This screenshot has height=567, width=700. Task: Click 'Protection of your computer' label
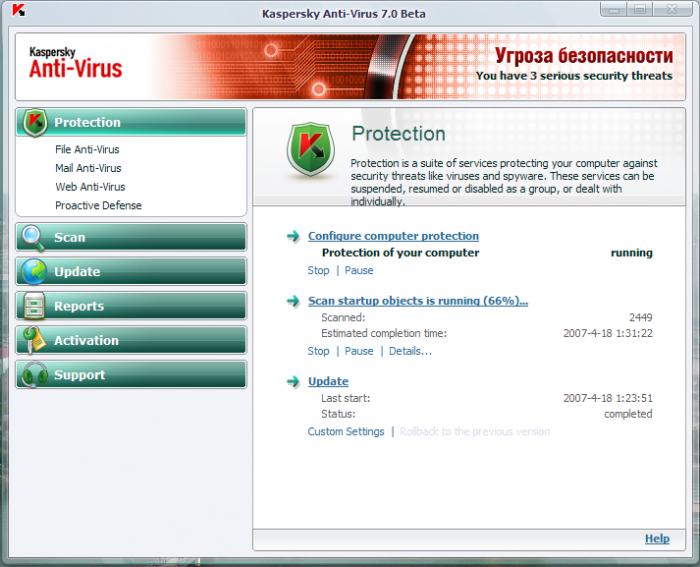[400, 253]
